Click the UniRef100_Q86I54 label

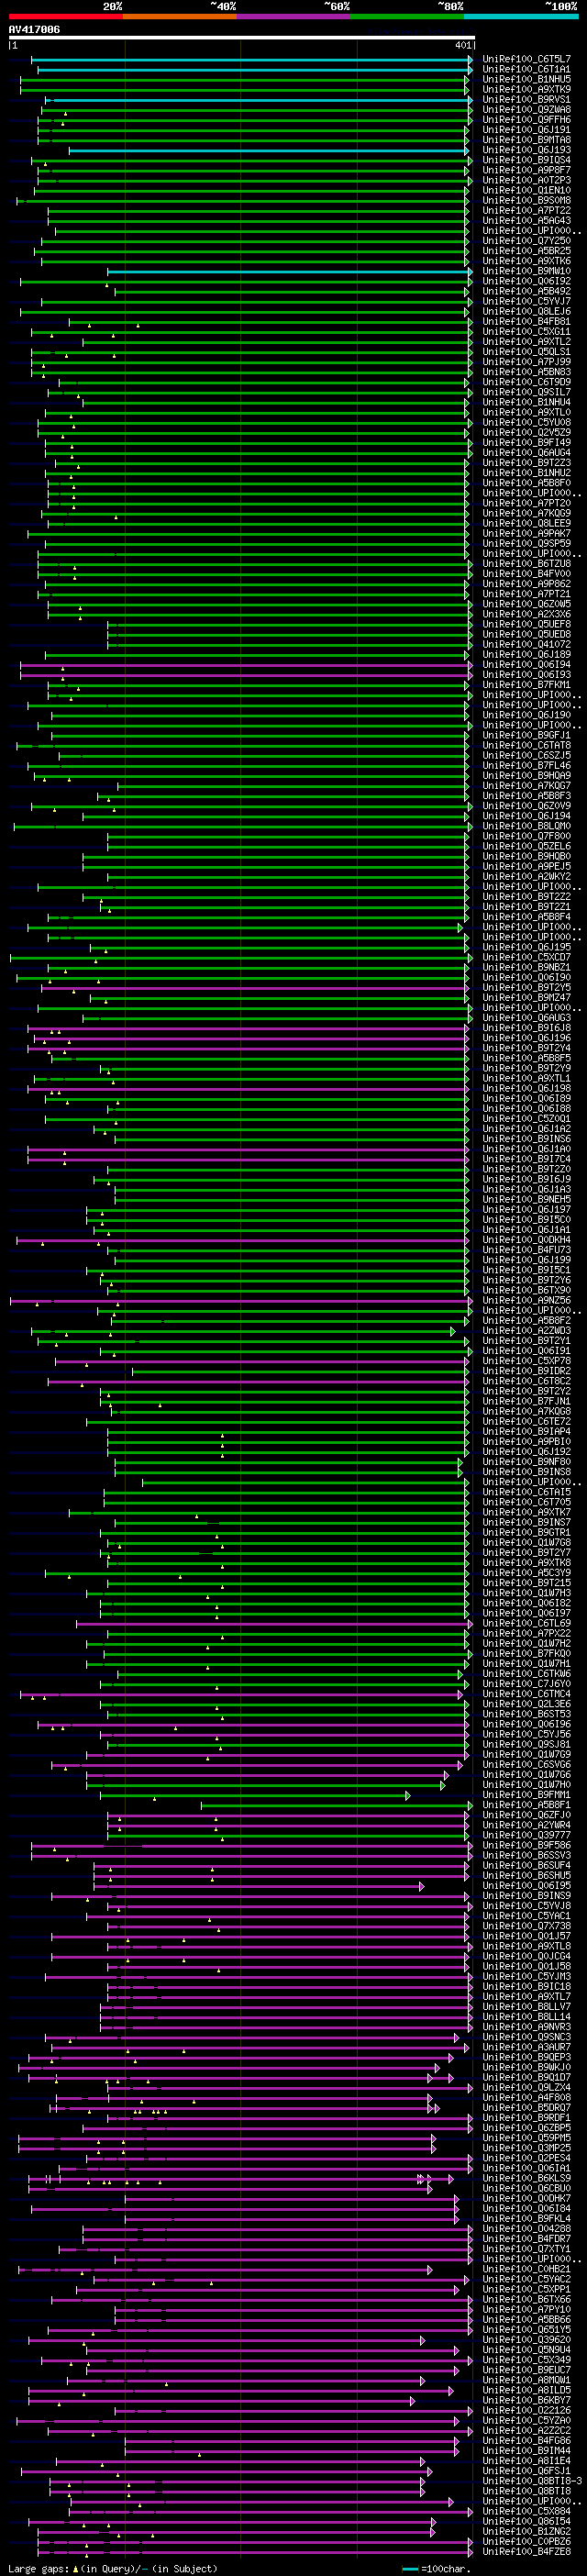coord(527,2521)
